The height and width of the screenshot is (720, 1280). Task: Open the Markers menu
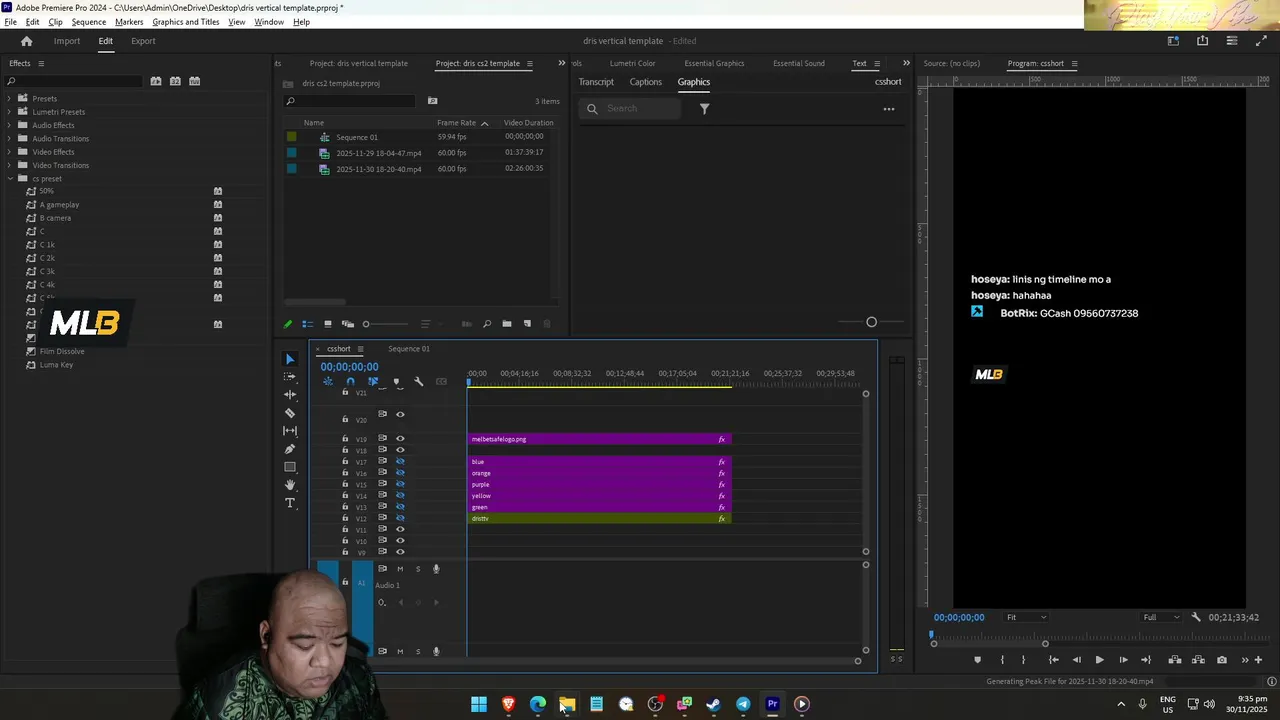[129, 22]
